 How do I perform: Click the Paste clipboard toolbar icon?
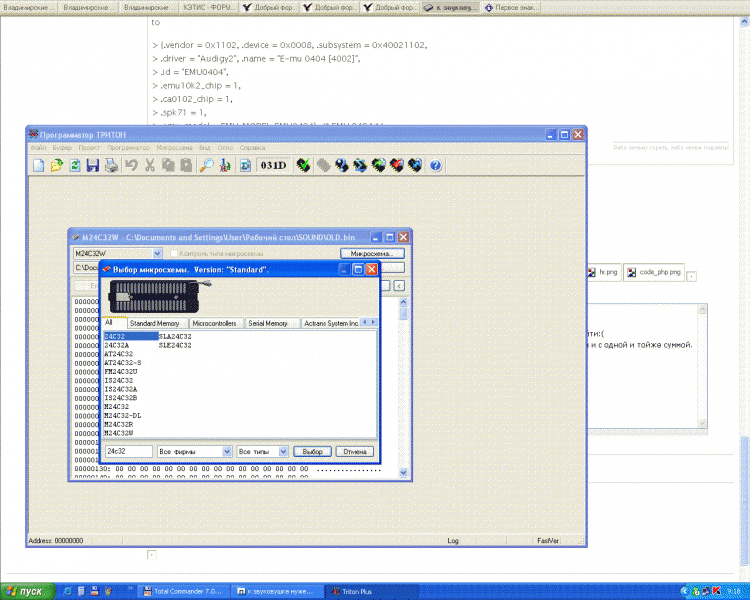[x=186, y=166]
